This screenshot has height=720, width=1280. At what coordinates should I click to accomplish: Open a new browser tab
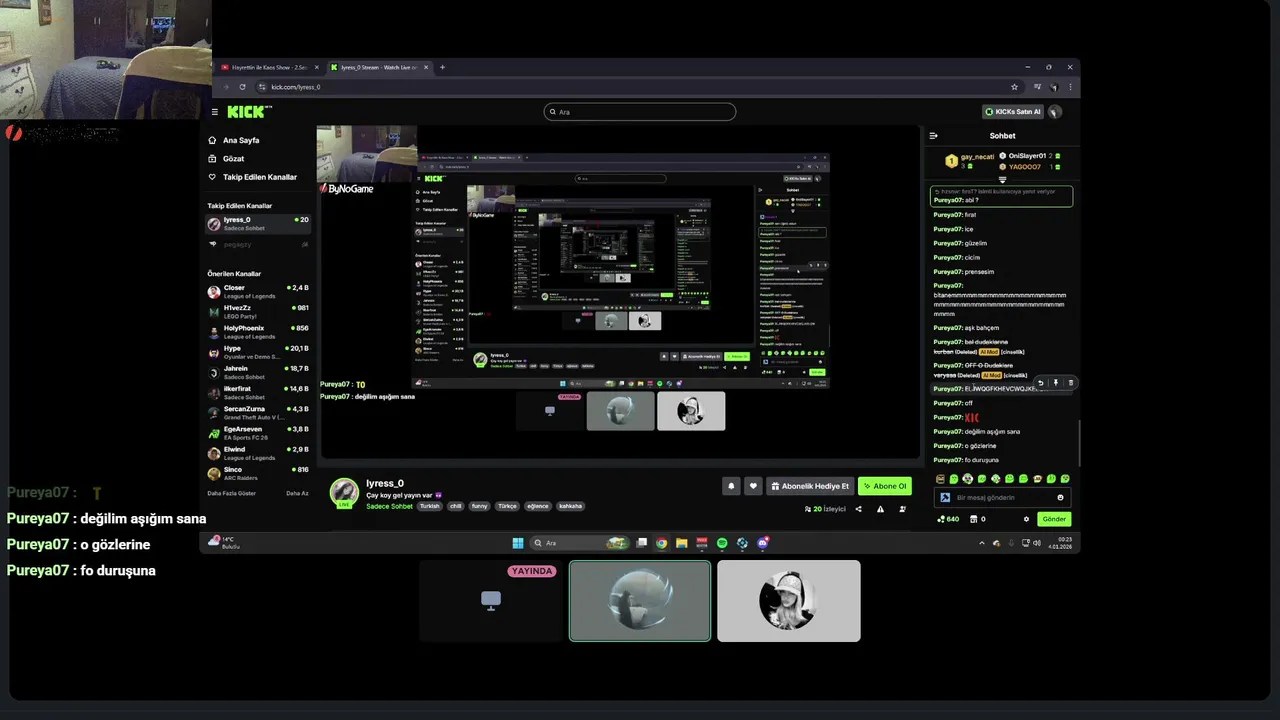point(442,67)
